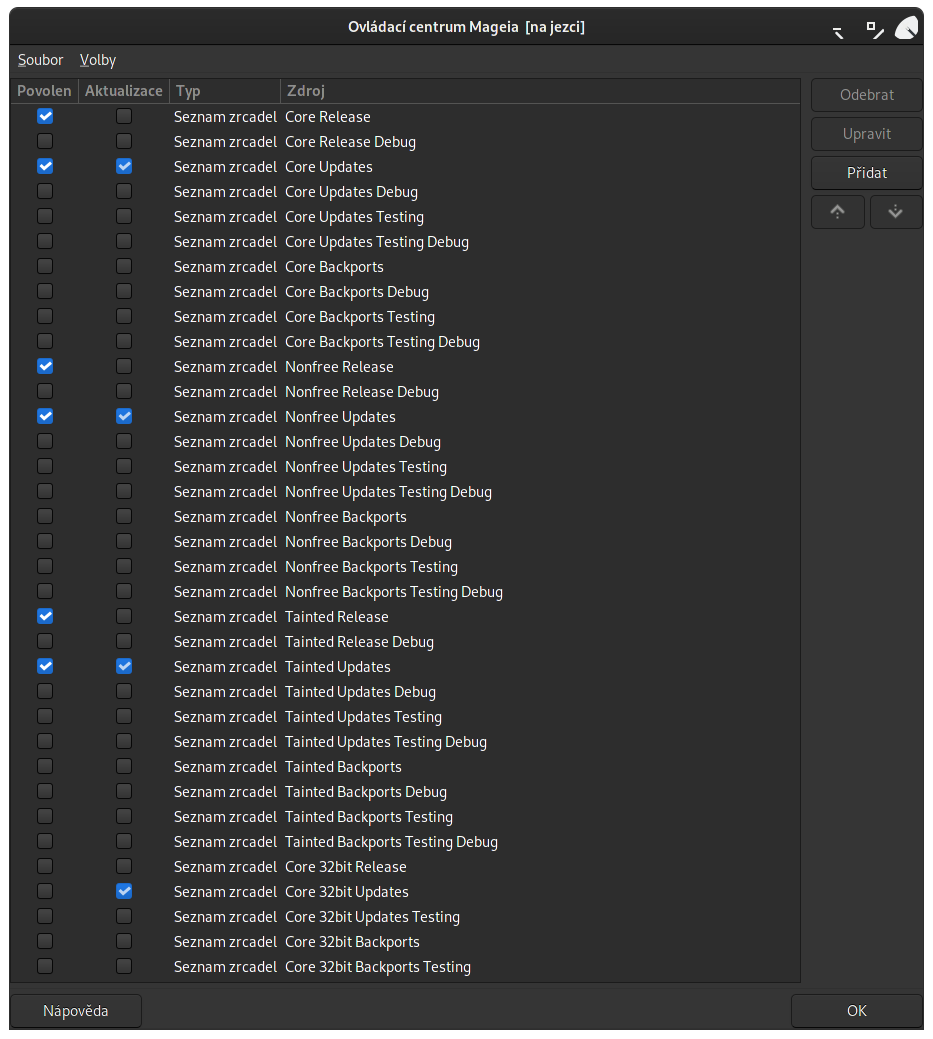Click the Odebrat button
The width and height of the screenshot is (933, 1039).
point(867,95)
